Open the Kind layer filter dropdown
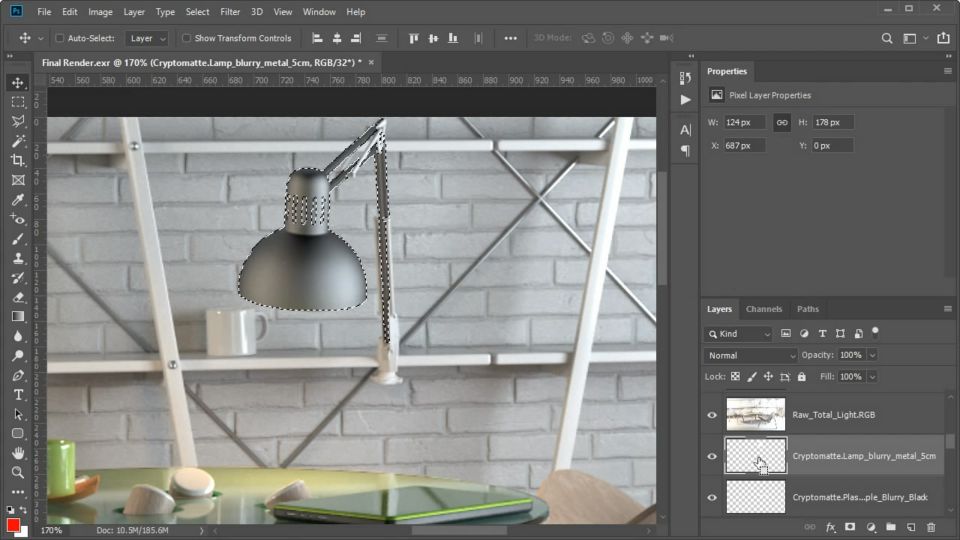Viewport: 960px width, 540px height. pyautogui.click(x=739, y=334)
